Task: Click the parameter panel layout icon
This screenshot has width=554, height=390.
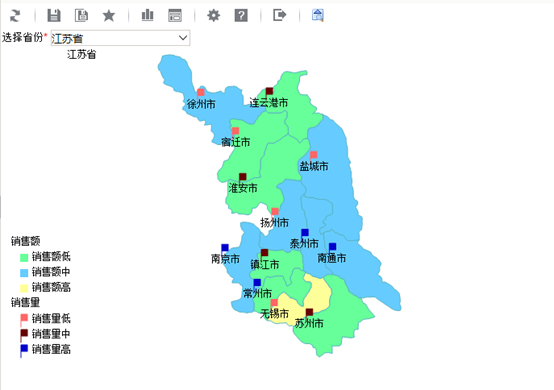Action: pos(175,16)
